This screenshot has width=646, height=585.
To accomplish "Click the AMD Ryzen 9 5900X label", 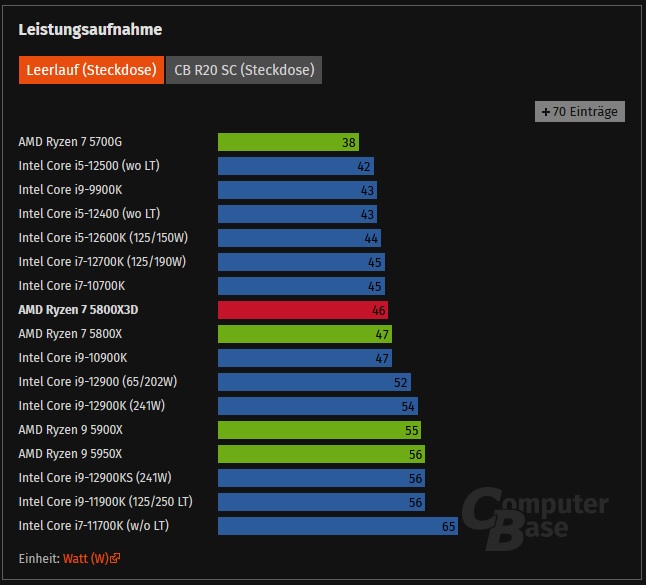I will tap(70, 430).
